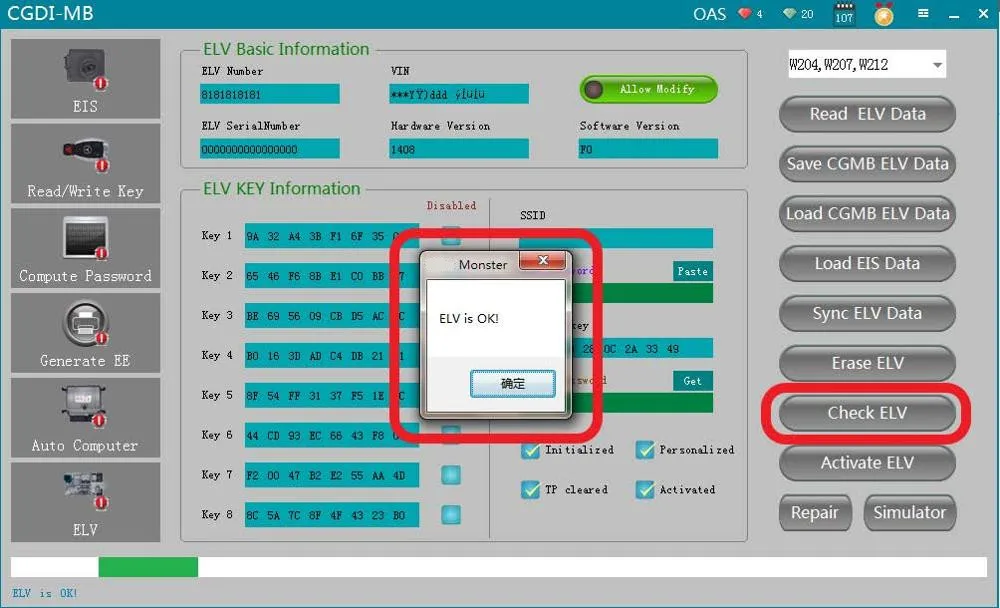This screenshot has width=1000, height=608.
Task: Click the gold medal icon
Action: 883,14
